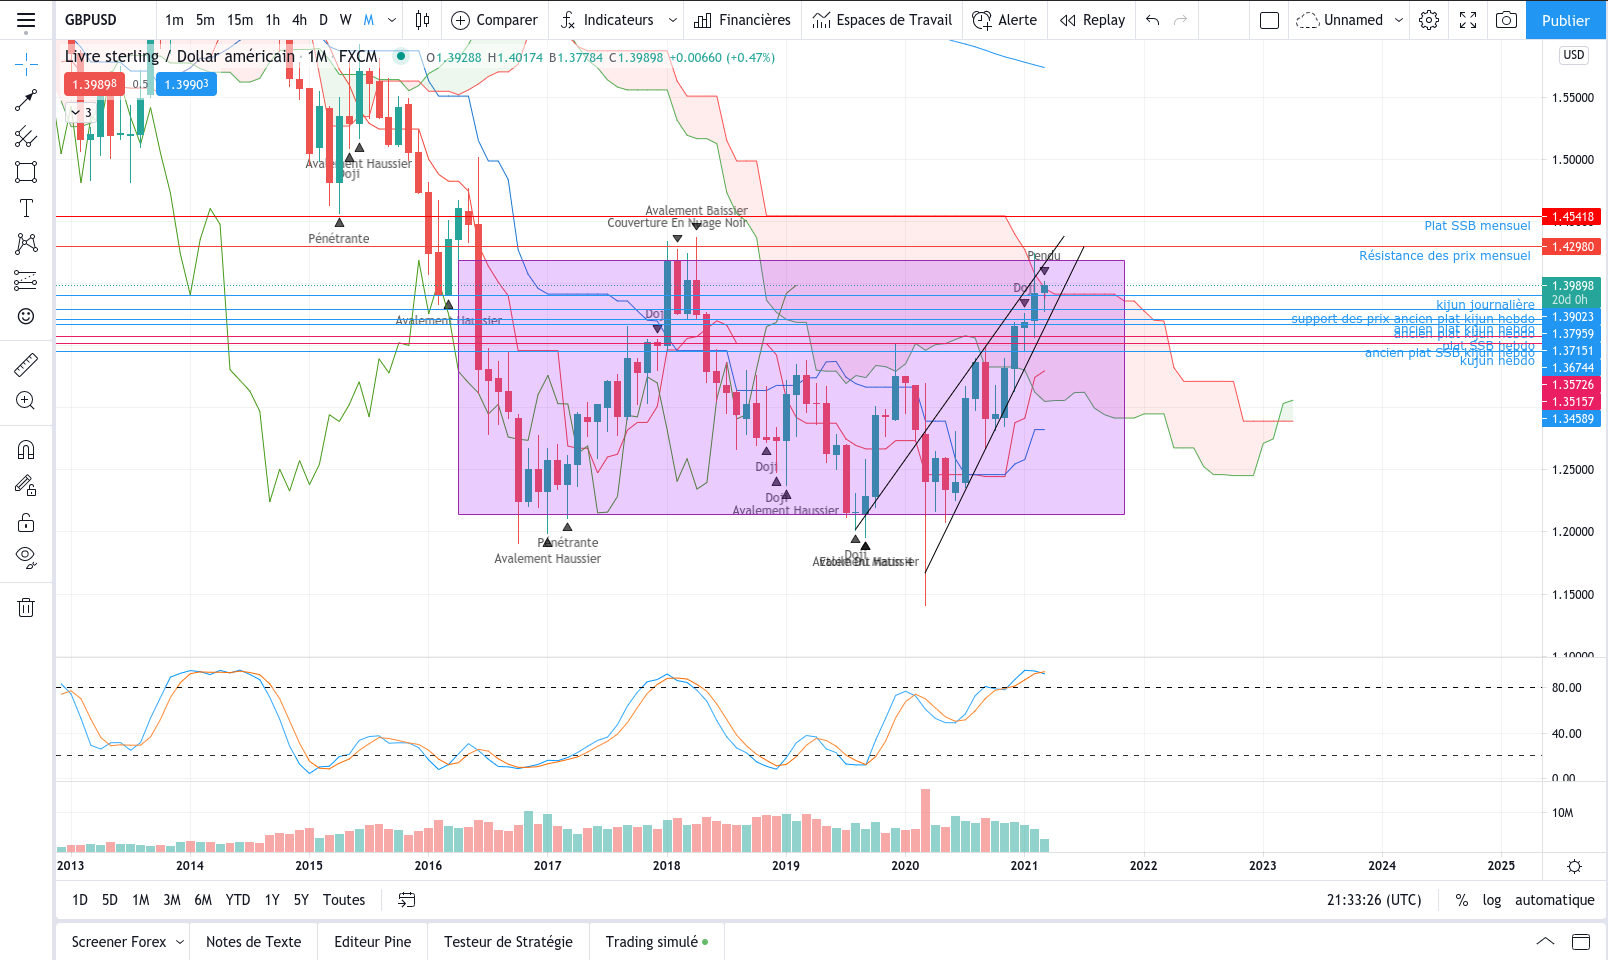Open the layout selection square icon

click(1270, 20)
